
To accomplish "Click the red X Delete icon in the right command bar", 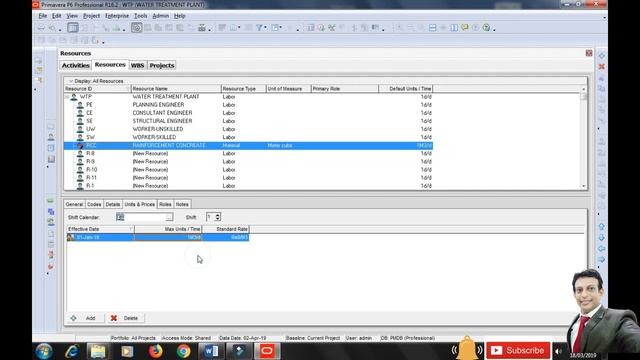I will click(x=602, y=67).
